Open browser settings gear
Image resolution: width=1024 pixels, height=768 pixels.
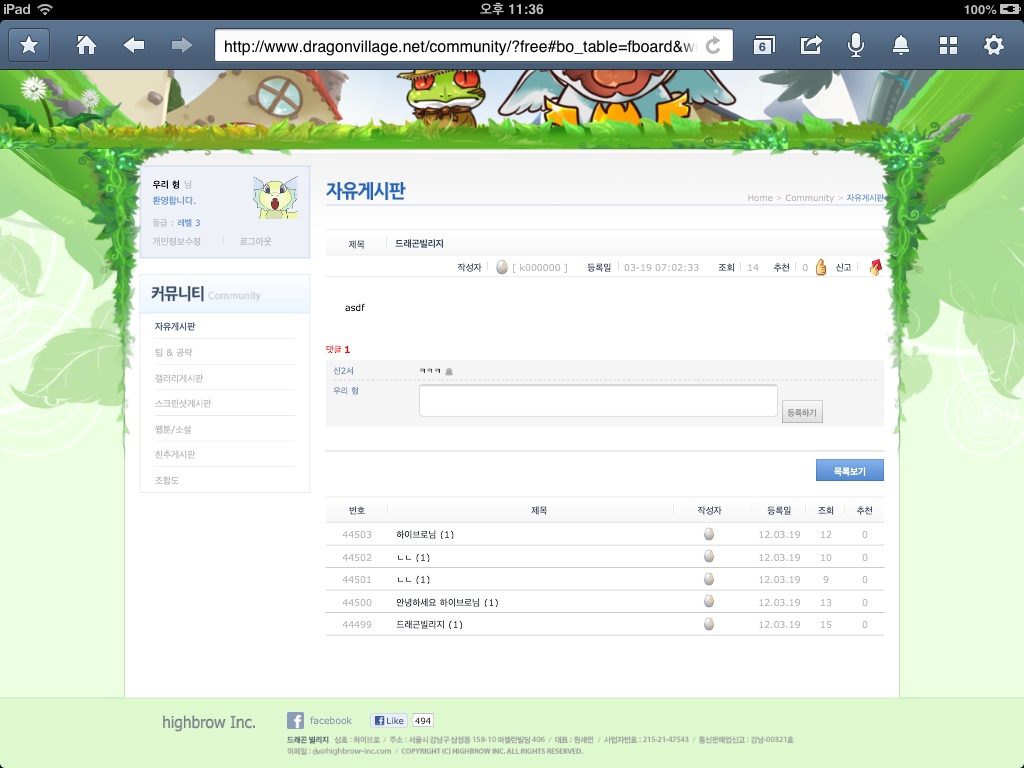point(993,45)
